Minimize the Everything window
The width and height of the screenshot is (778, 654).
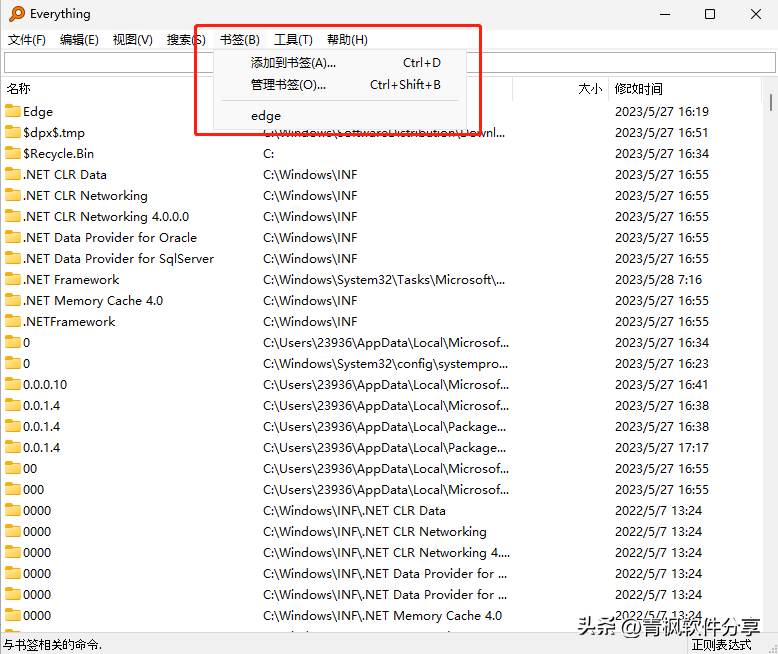[x=665, y=14]
